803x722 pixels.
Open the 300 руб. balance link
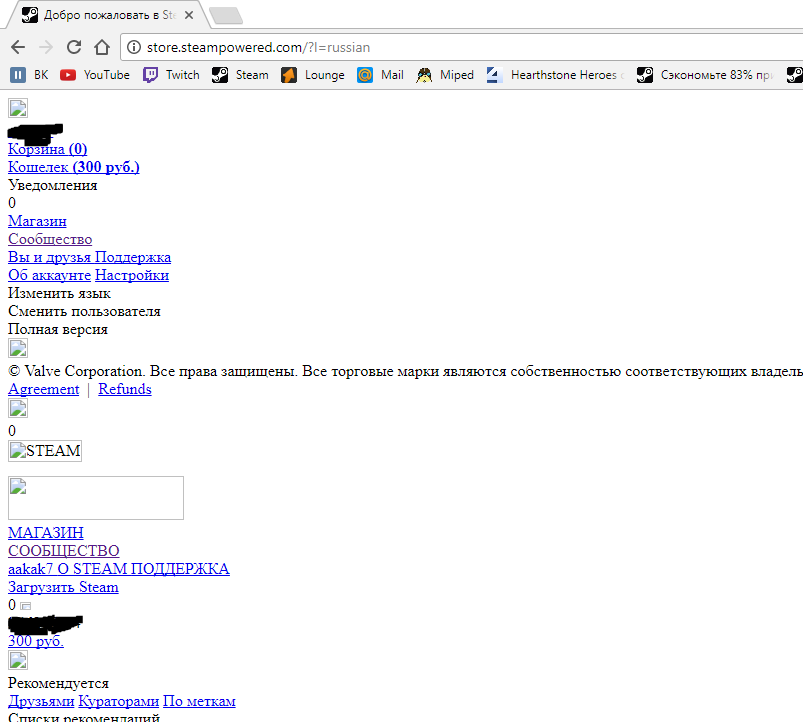[x=36, y=641]
